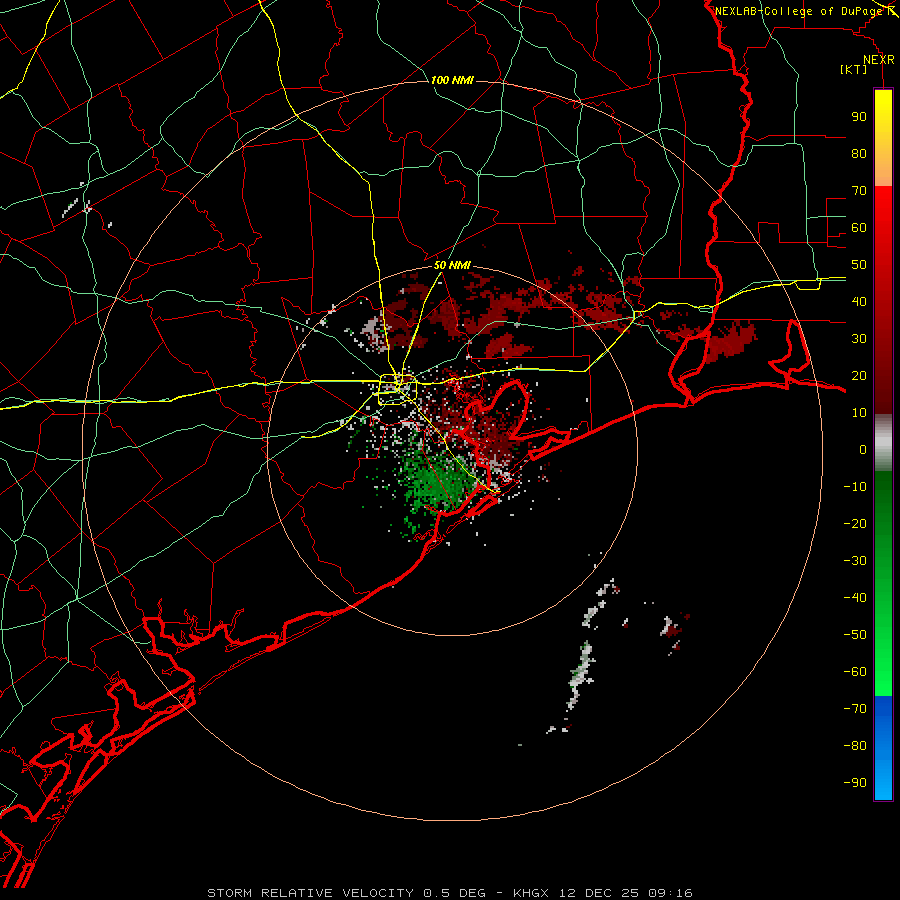Viewport: 900px width, 900px height.
Task: Click the -70 value on velocity scale
Action: click(x=855, y=709)
